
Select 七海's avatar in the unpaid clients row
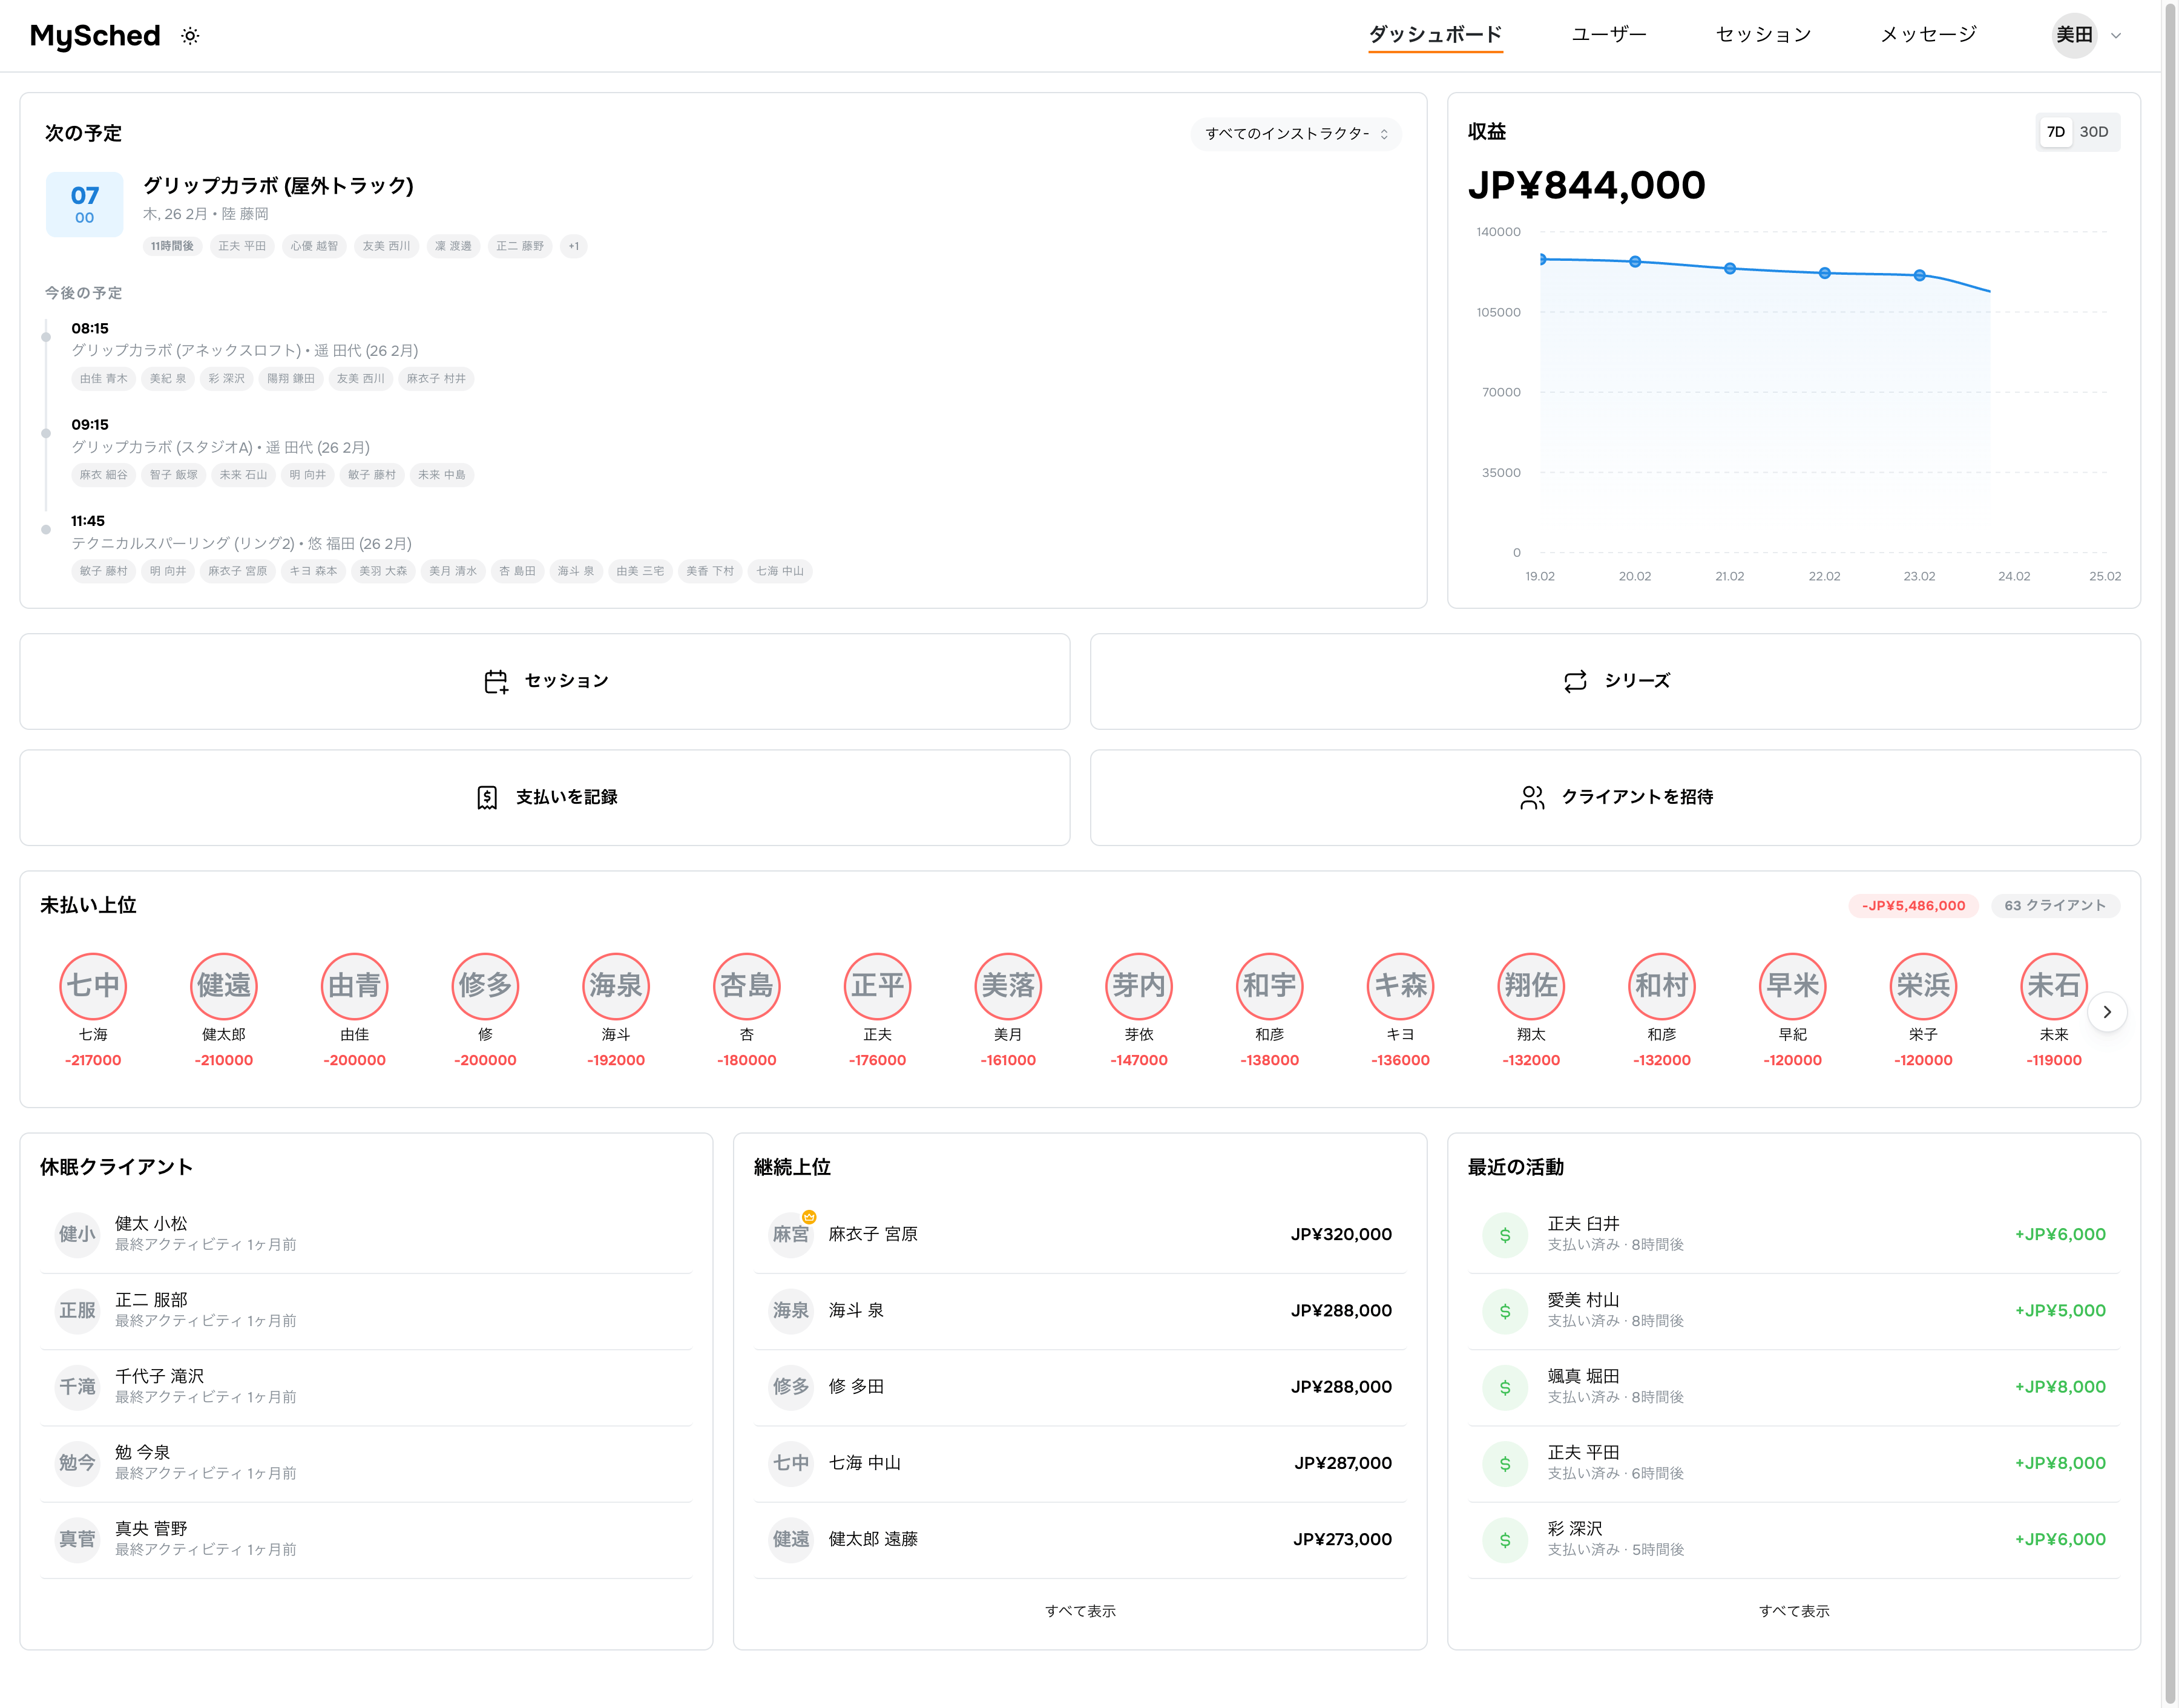click(x=93, y=986)
